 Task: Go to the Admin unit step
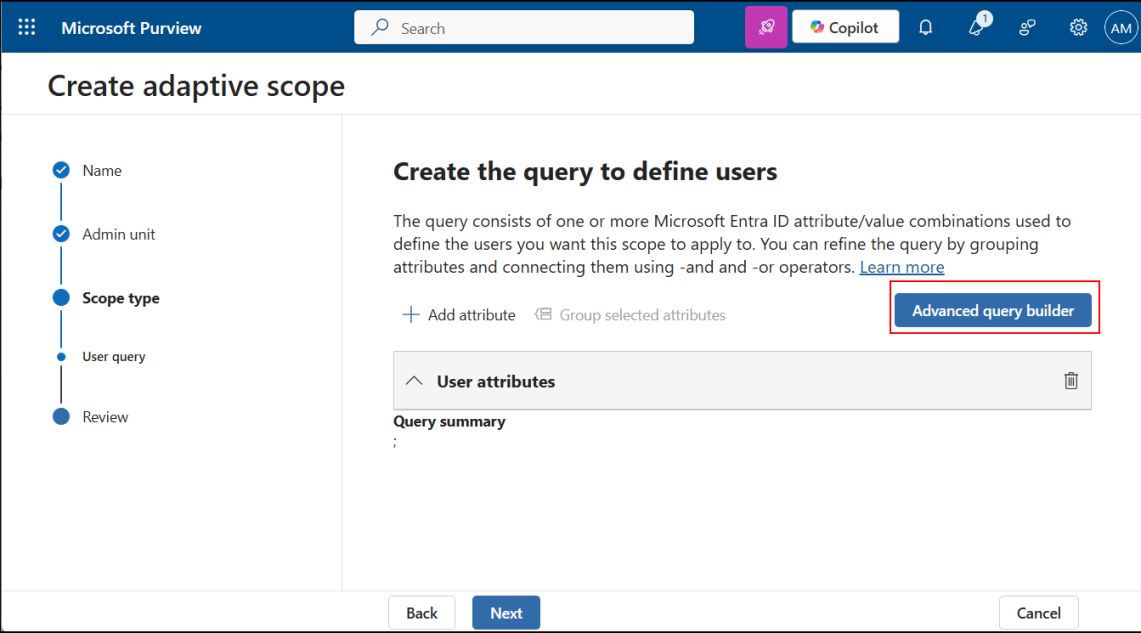pos(104,234)
